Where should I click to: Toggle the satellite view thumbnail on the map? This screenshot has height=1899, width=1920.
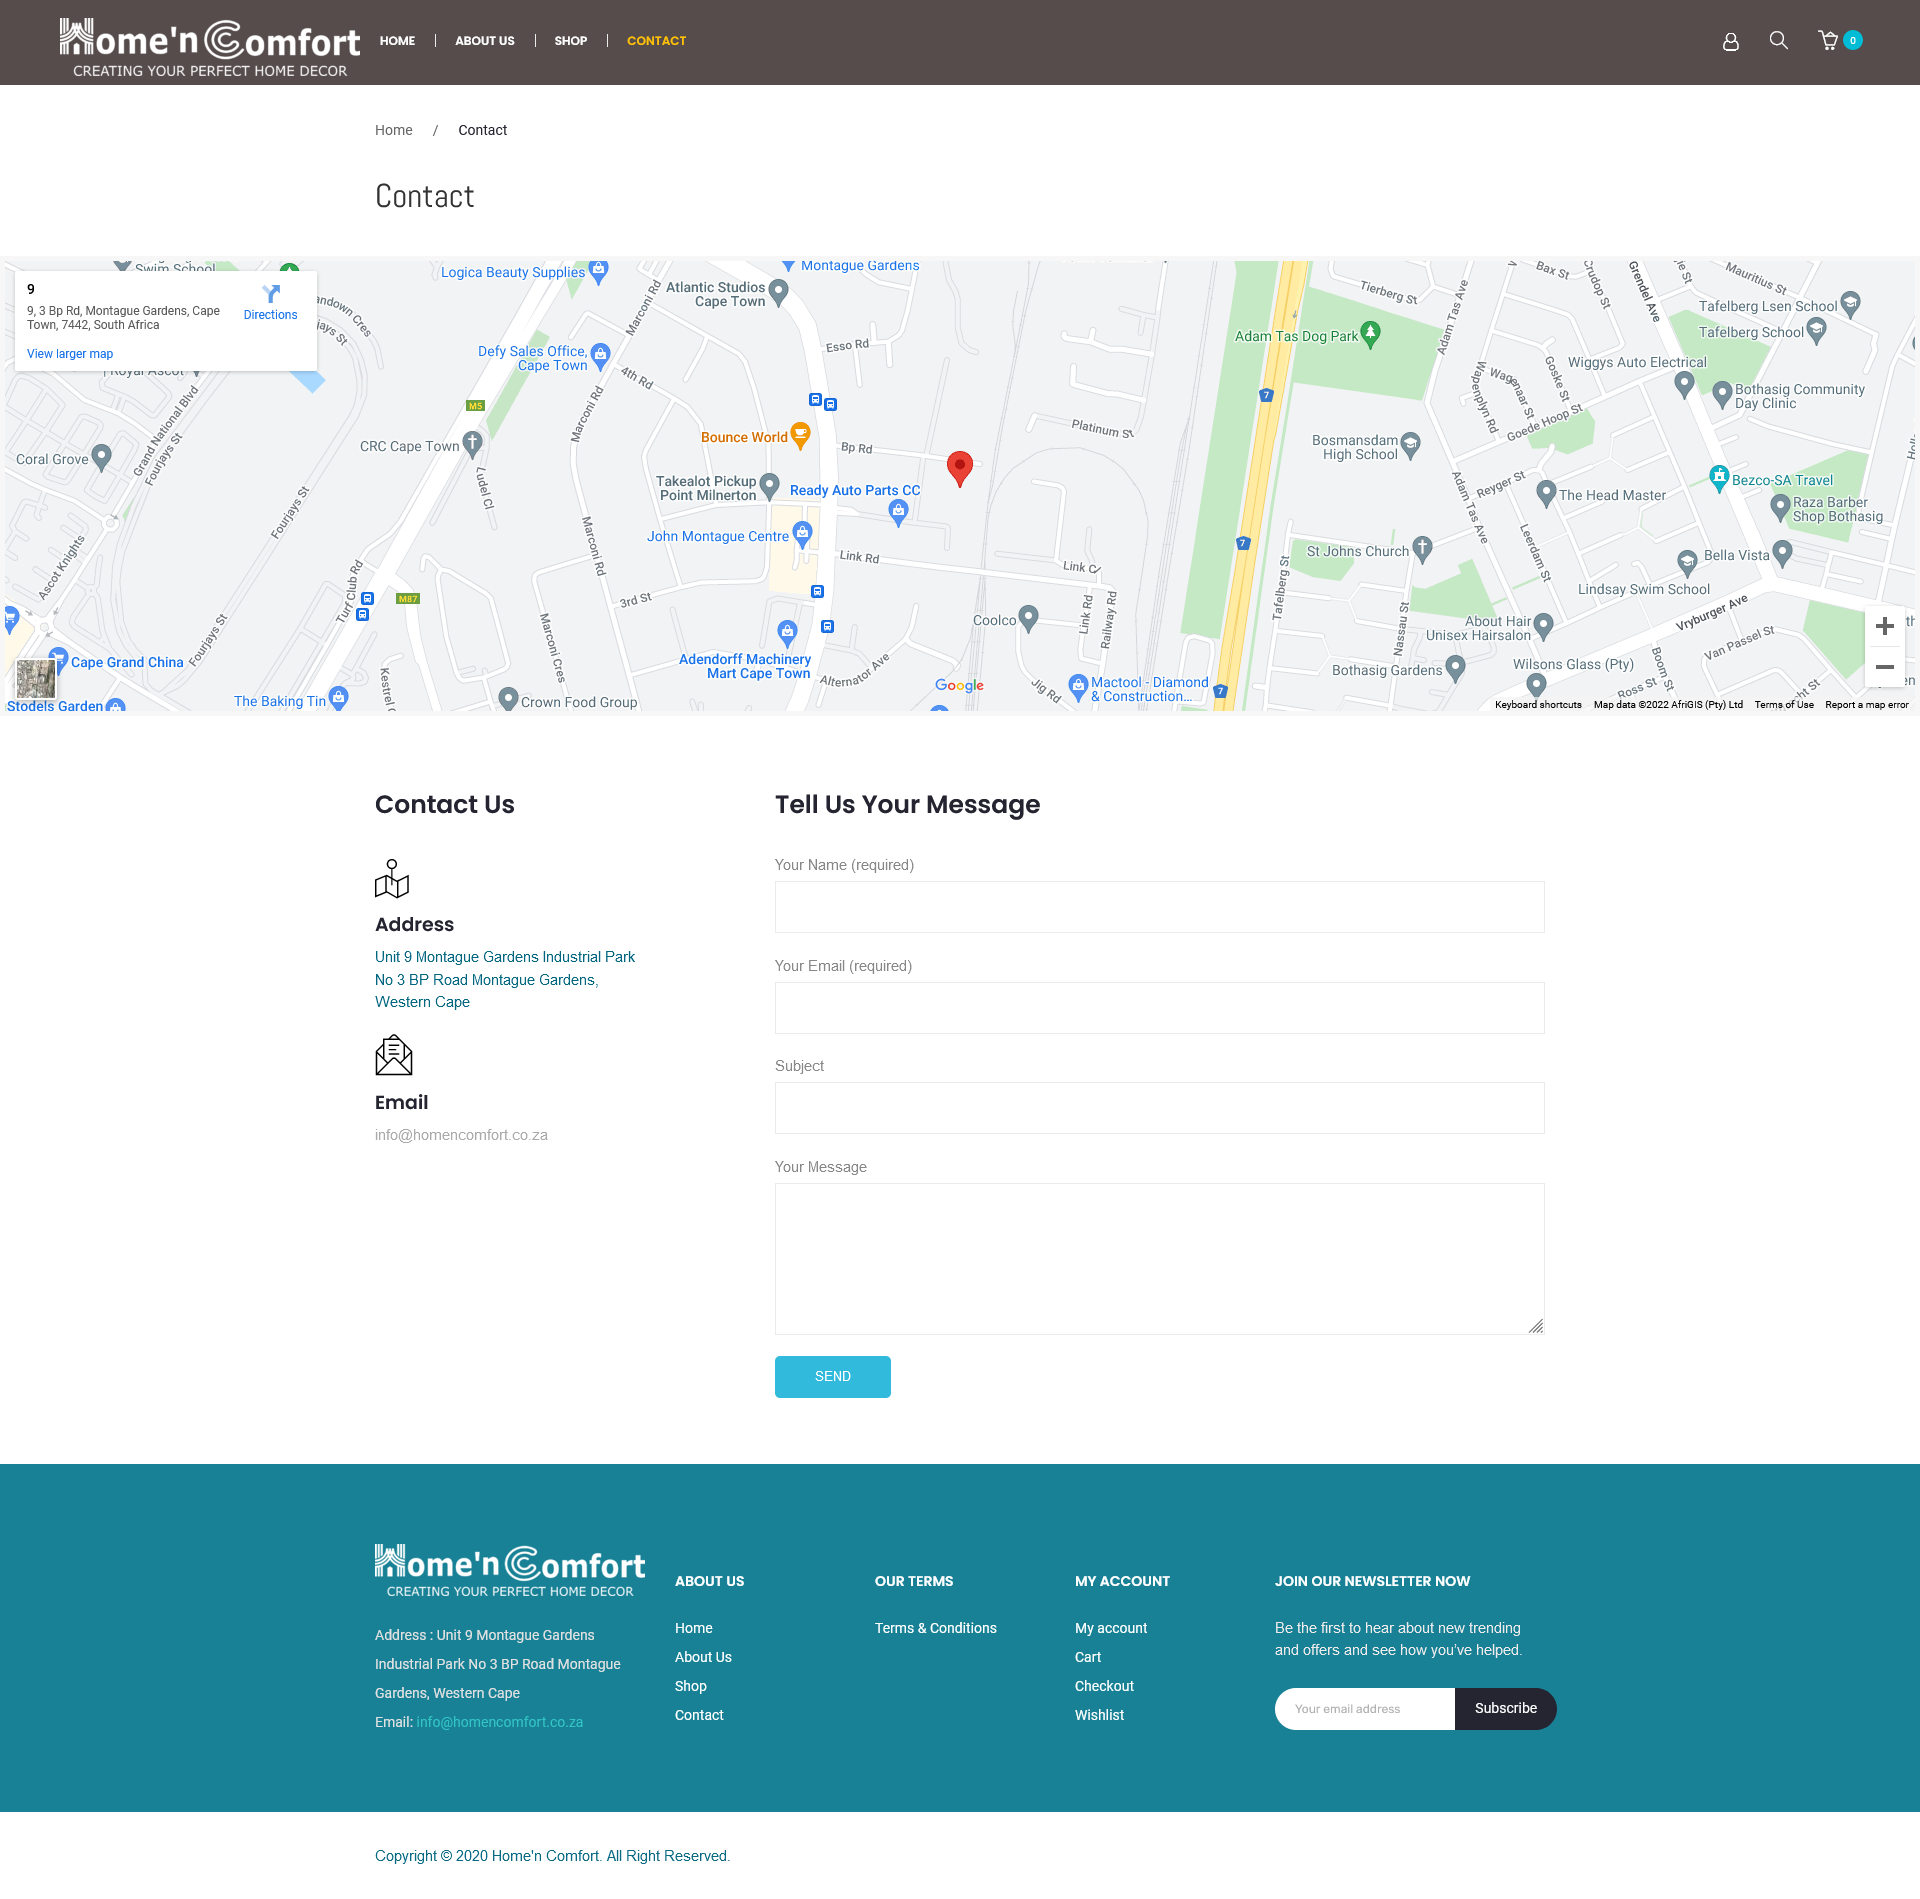[36, 678]
